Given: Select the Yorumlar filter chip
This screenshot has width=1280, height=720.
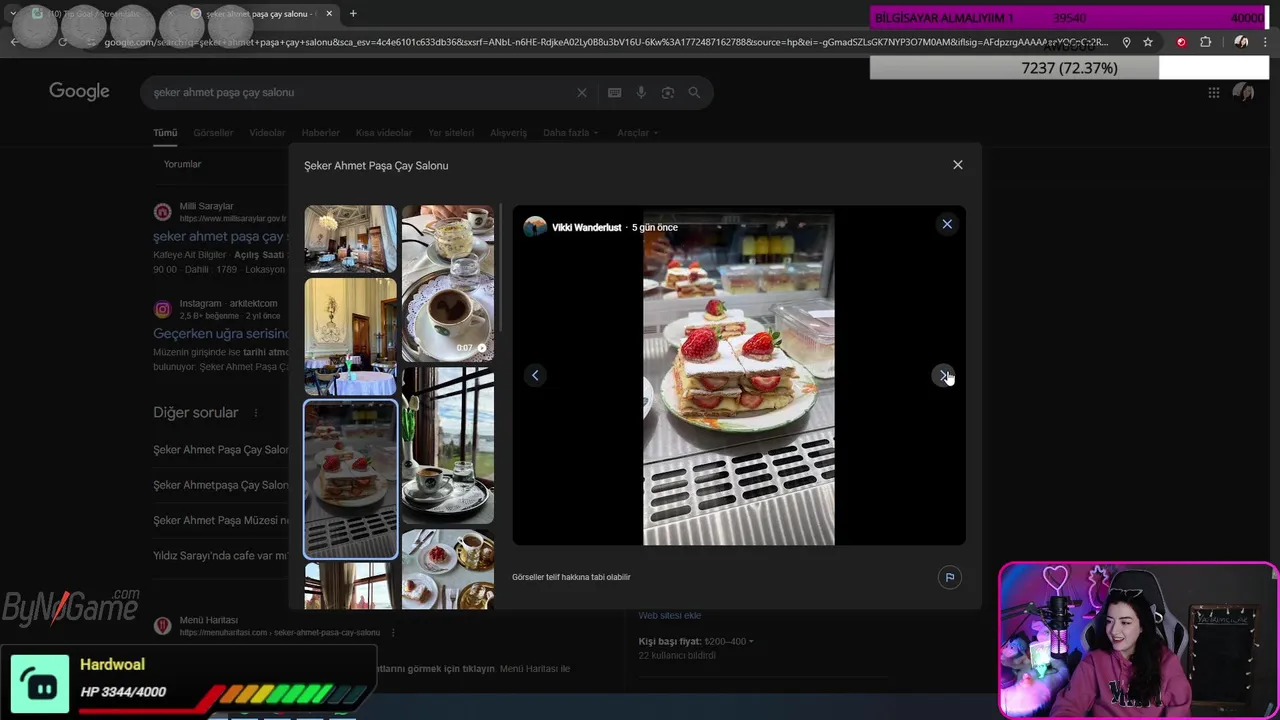Looking at the screenshot, I should tap(183, 164).
